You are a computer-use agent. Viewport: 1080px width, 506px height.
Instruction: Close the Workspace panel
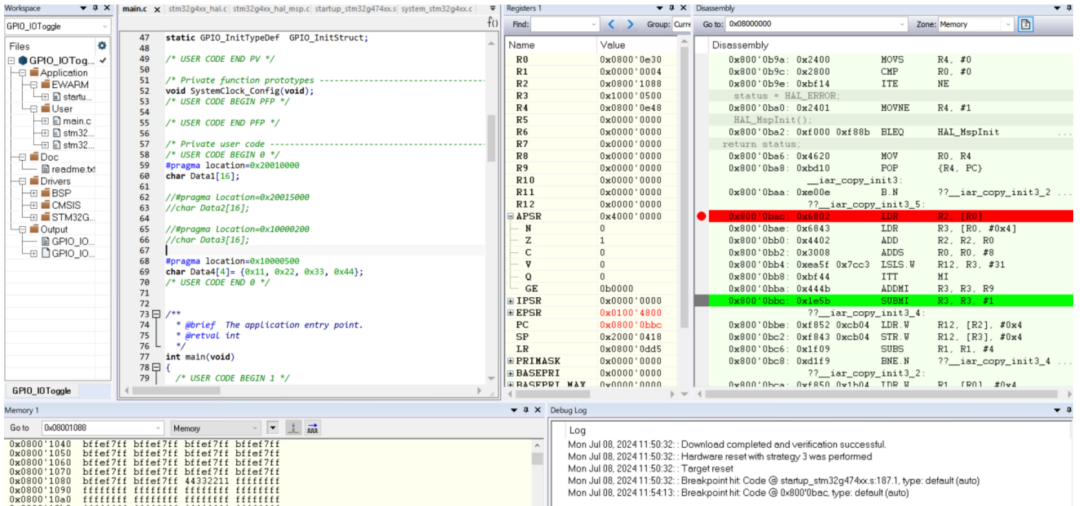pyautogui.click(x=106, y=8)
